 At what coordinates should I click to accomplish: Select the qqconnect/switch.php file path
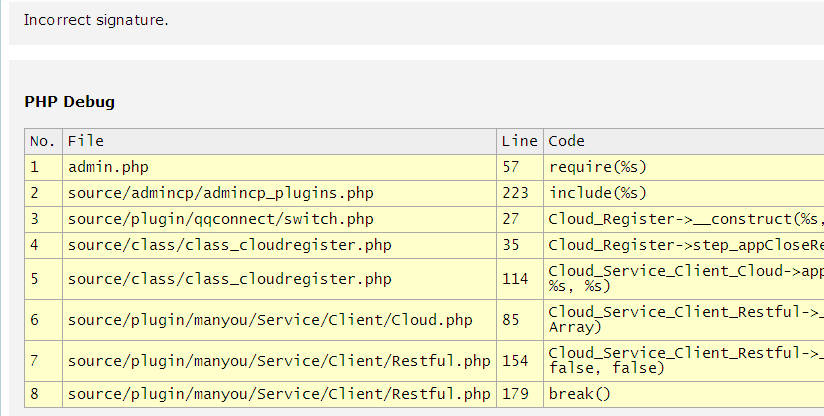(221, 219)
